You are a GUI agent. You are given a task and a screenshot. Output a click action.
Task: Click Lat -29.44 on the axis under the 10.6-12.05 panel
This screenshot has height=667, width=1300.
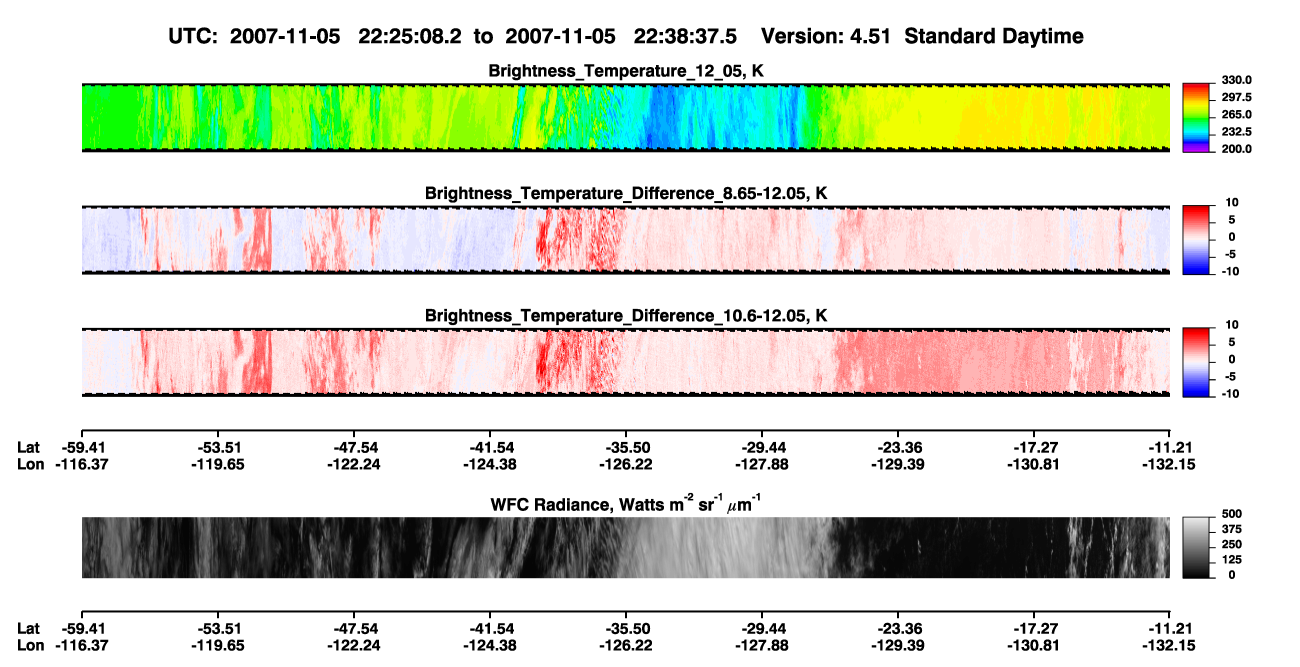(x=761, y=448)
